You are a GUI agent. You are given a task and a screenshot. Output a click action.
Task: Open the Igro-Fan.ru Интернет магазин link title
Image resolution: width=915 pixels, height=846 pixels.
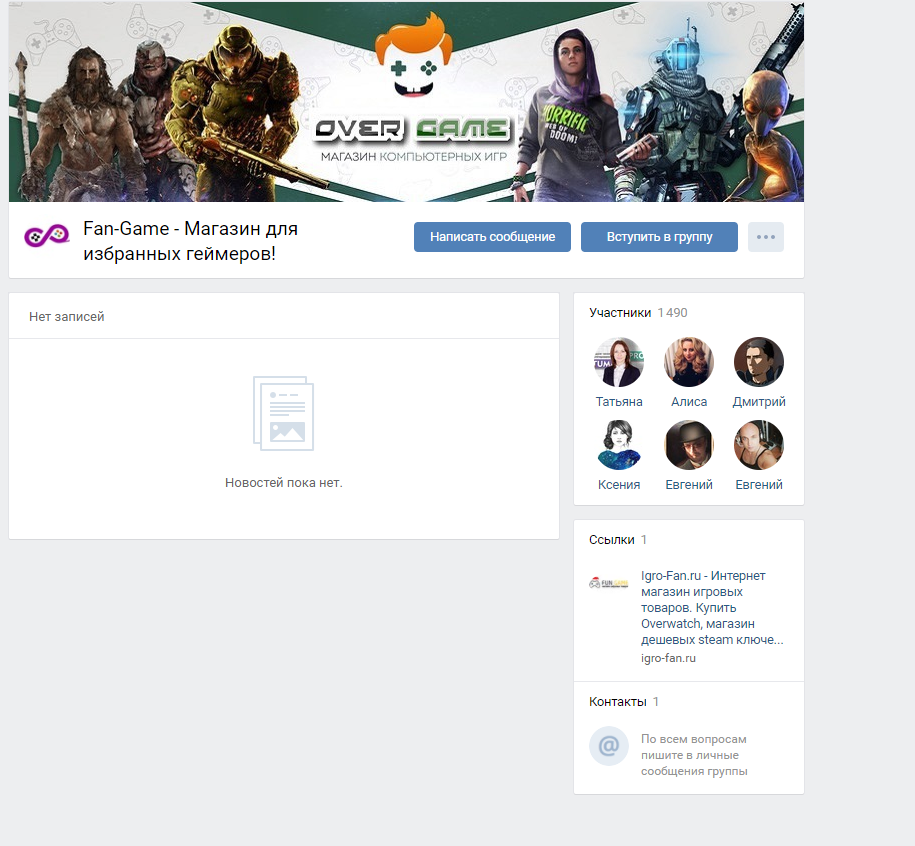(712, 607)
